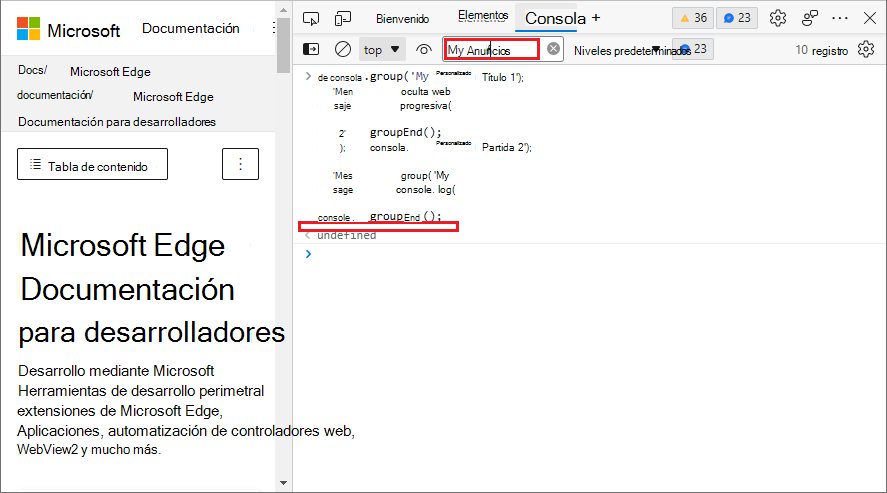Open the feedback people icon in DevTools

[810, 18]
